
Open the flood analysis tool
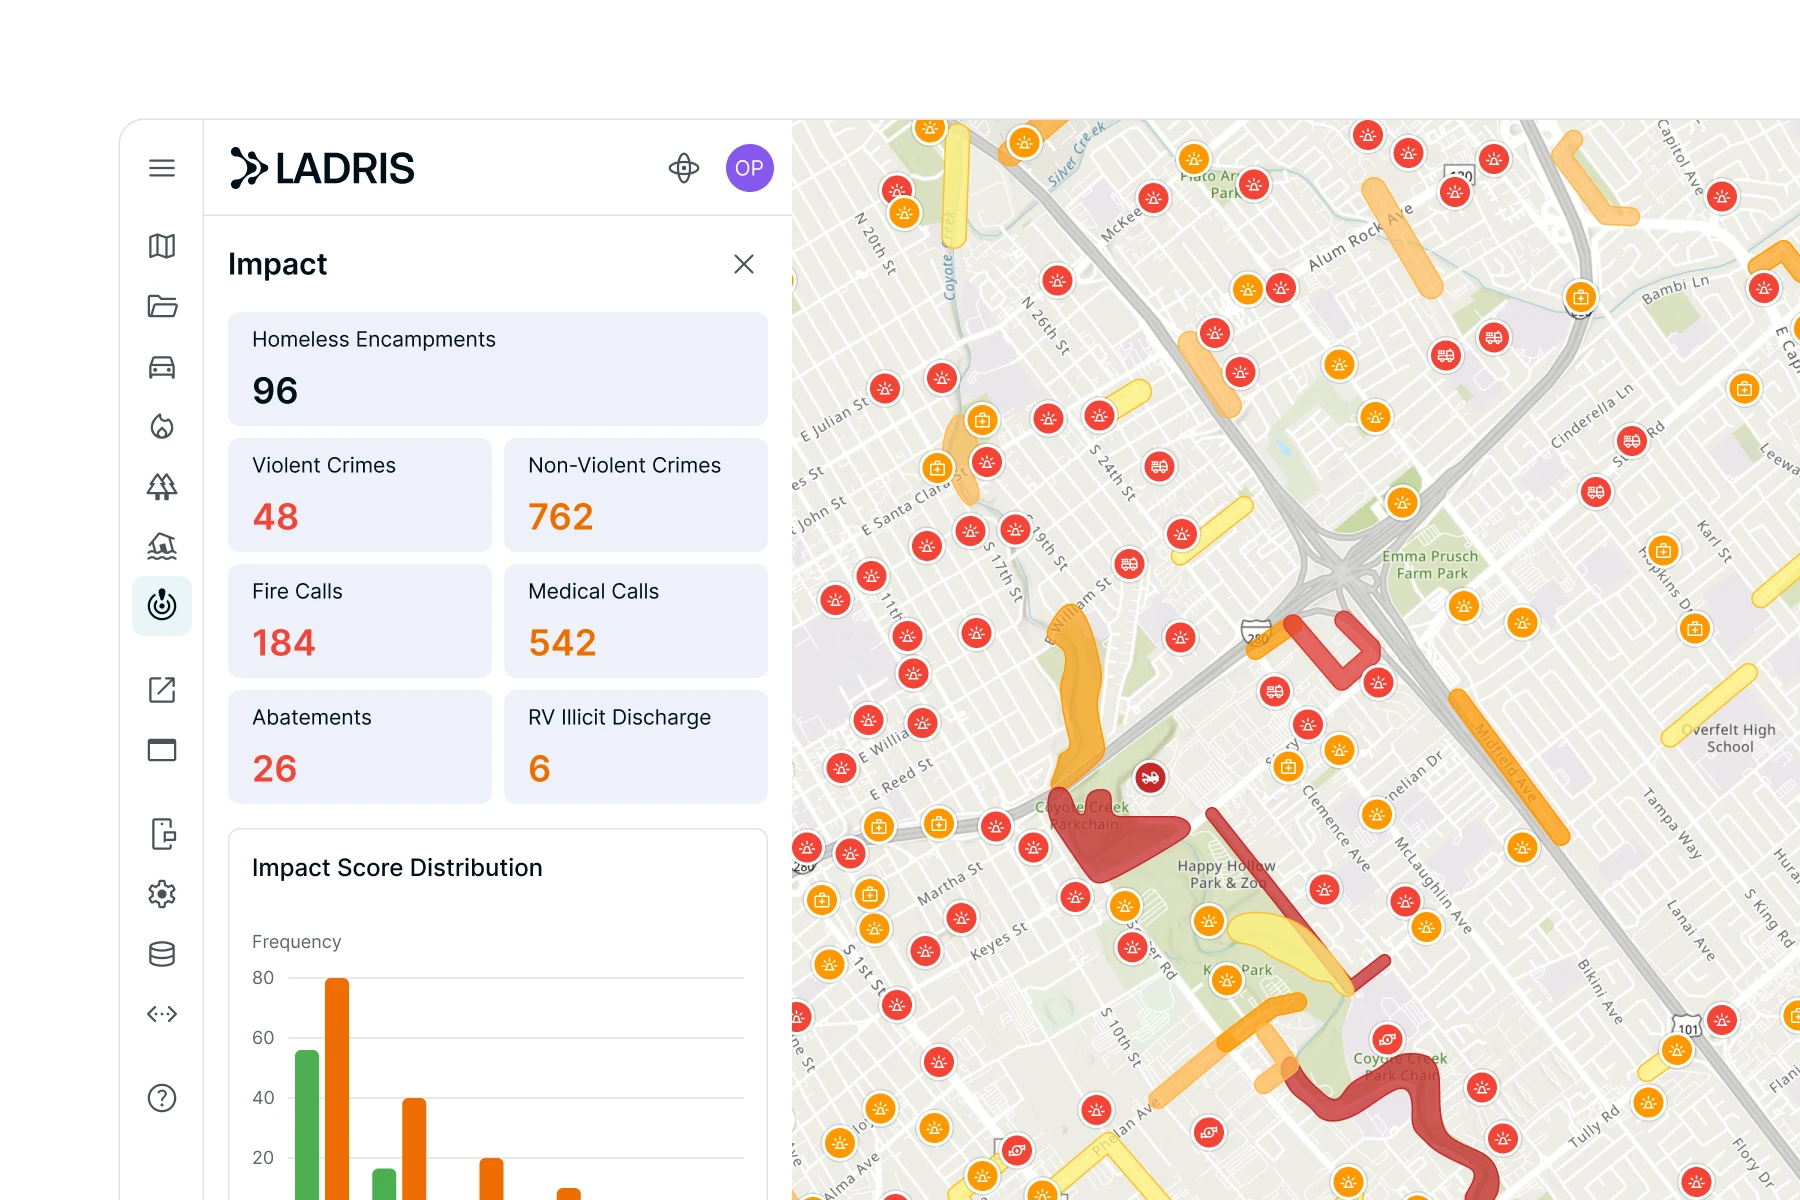click(x=162, y=547)
